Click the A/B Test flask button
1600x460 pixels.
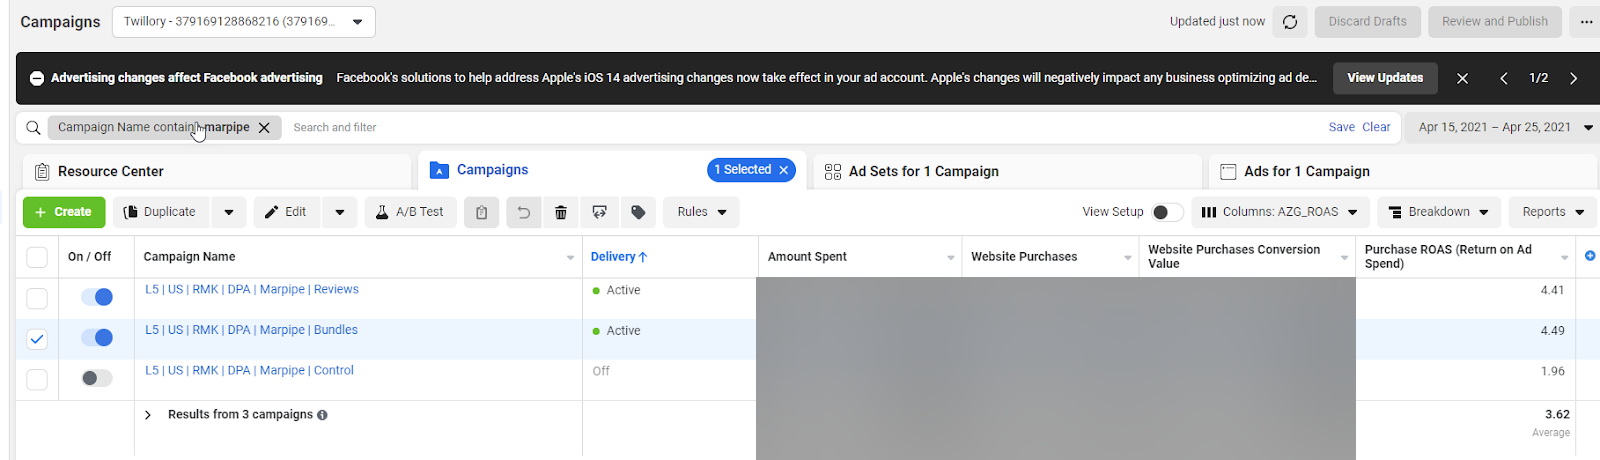(x=410, y=212)
